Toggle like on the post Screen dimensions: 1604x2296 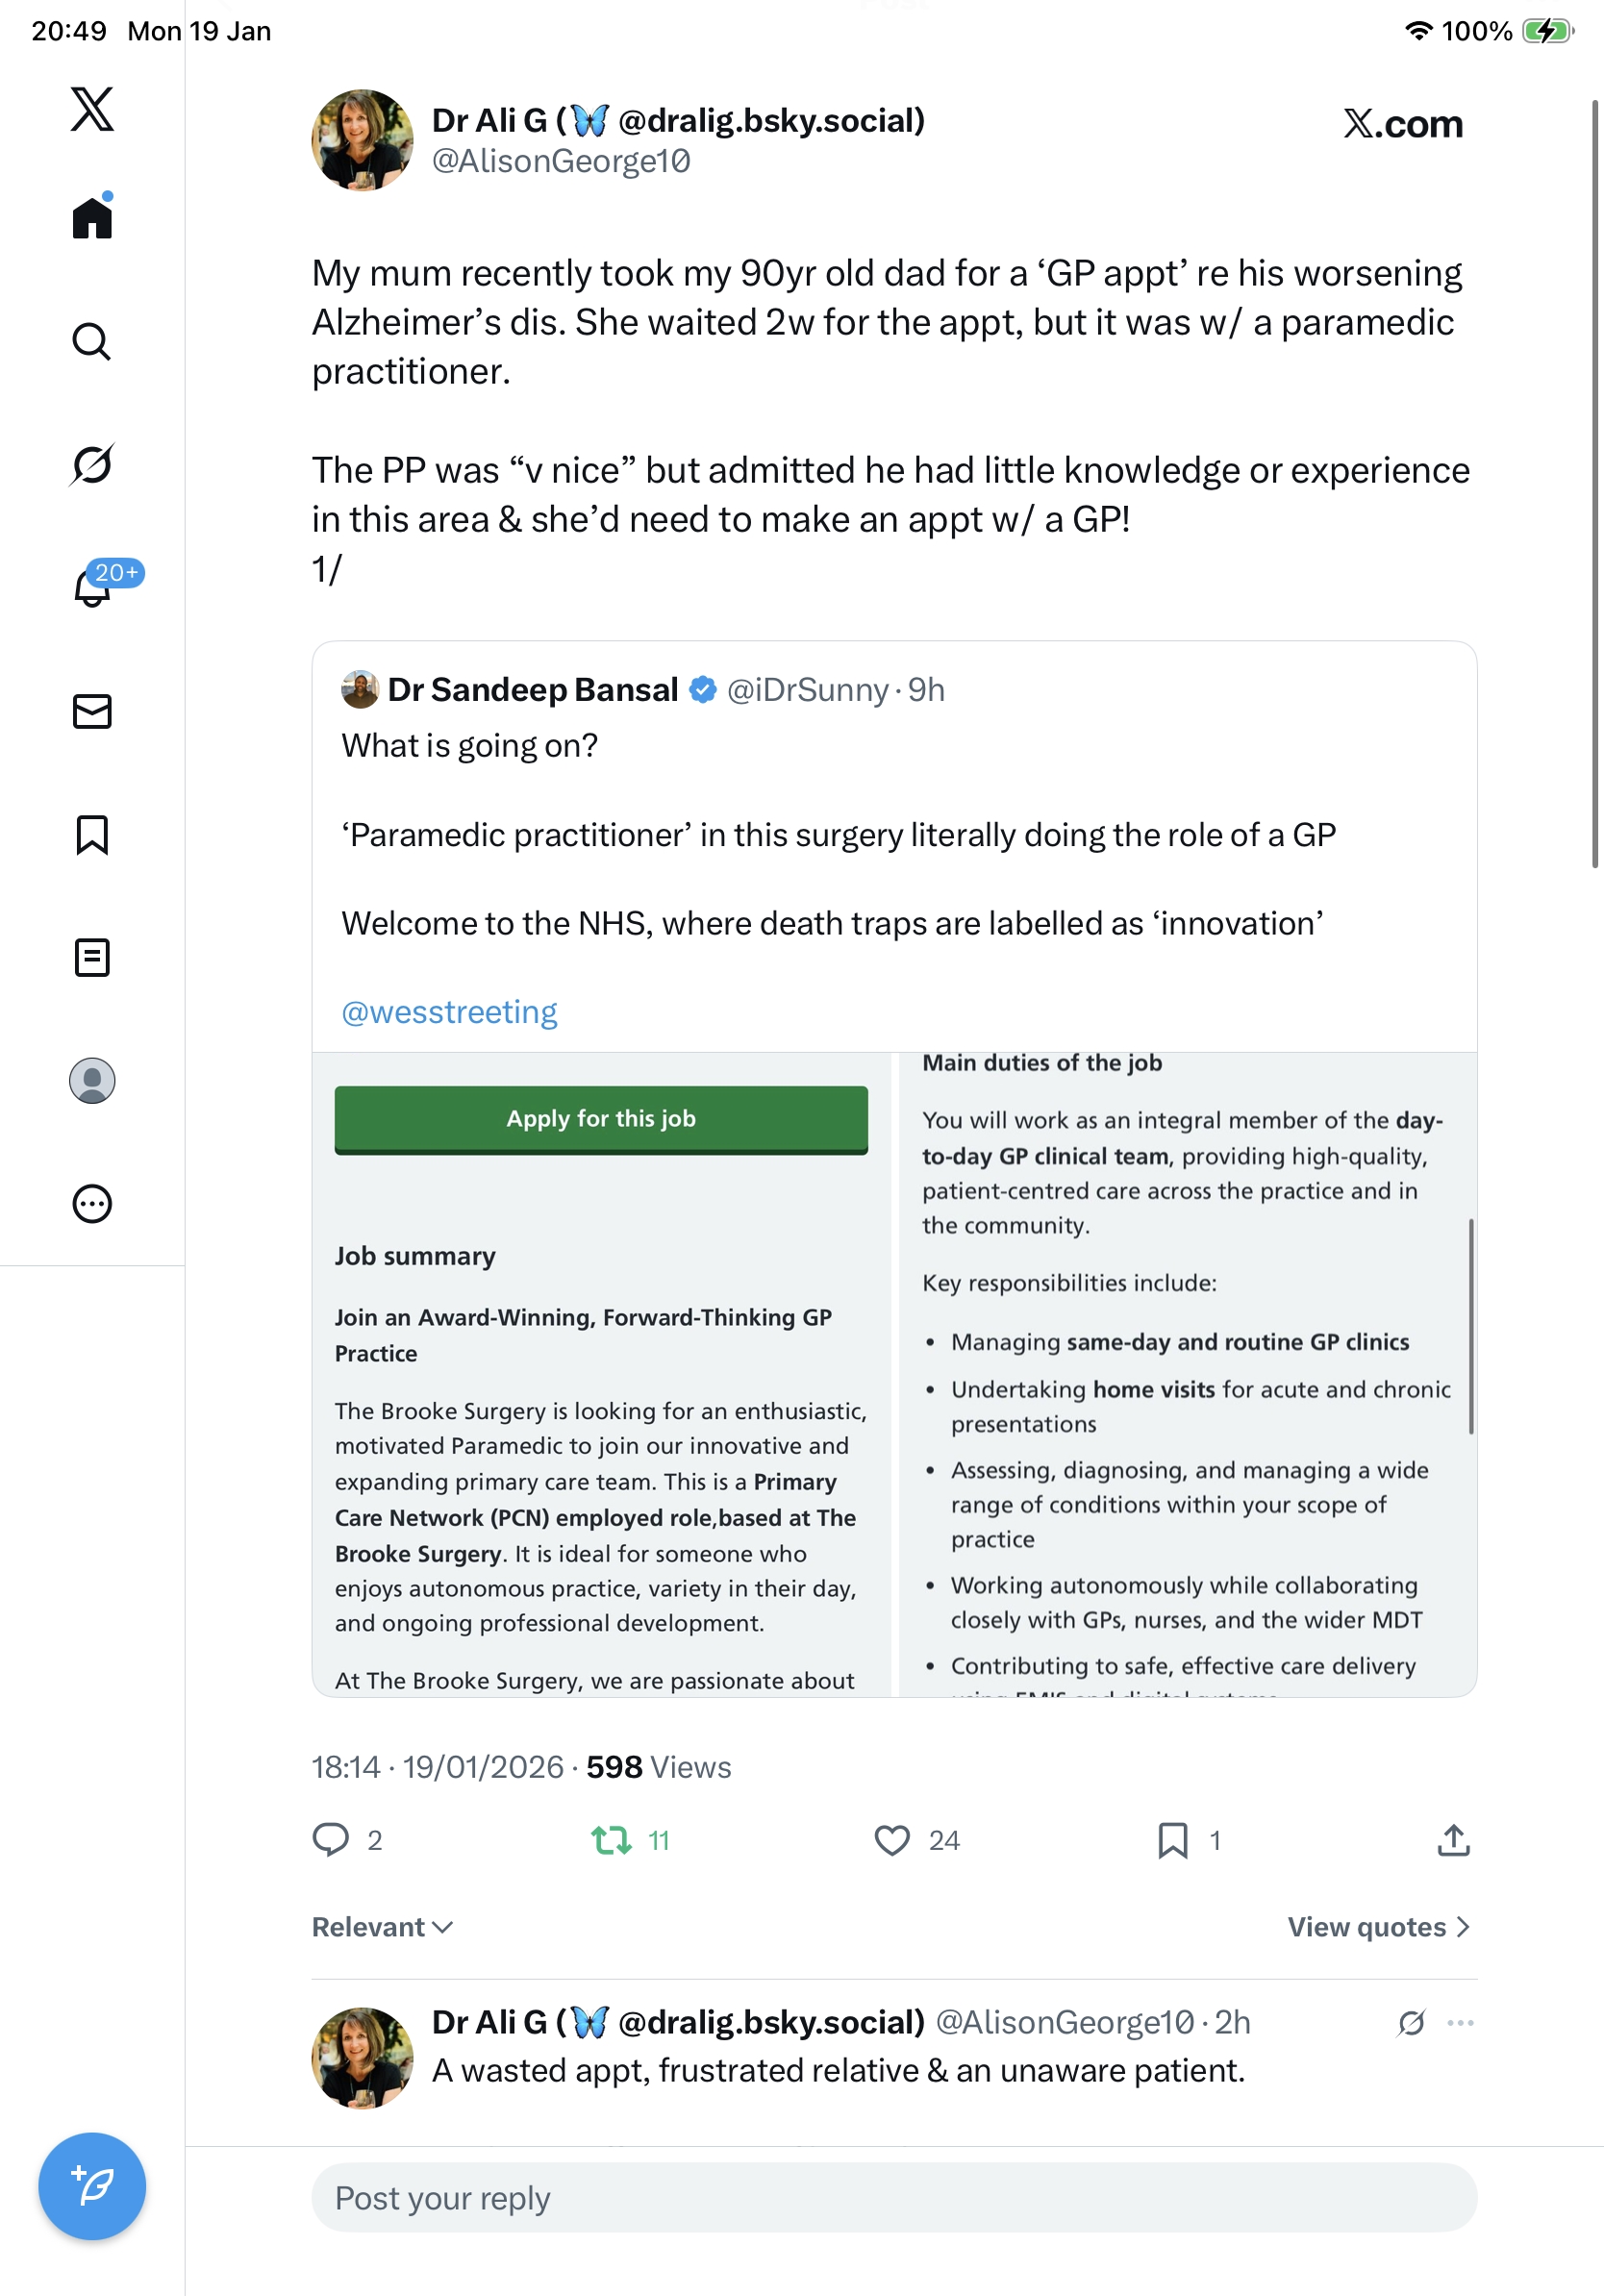(892, 1840)
